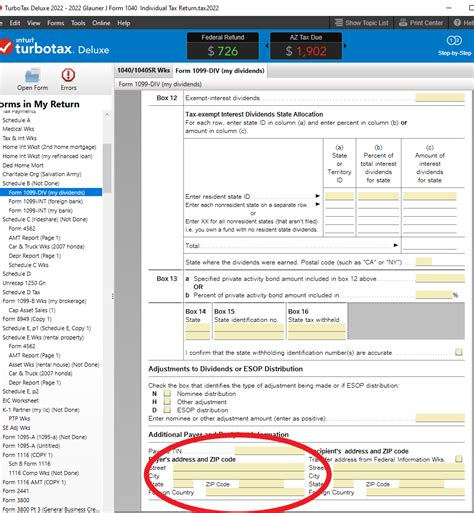The image size is (474, 513).
Task: Open the Open Form folder icon
Action: [x=33, y=75]
